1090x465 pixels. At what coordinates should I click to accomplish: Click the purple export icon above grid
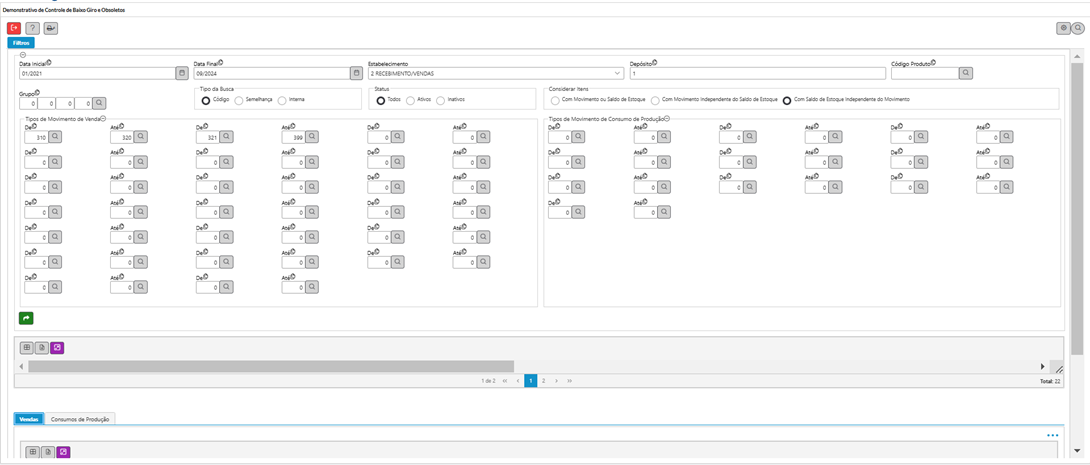(57, 348)
